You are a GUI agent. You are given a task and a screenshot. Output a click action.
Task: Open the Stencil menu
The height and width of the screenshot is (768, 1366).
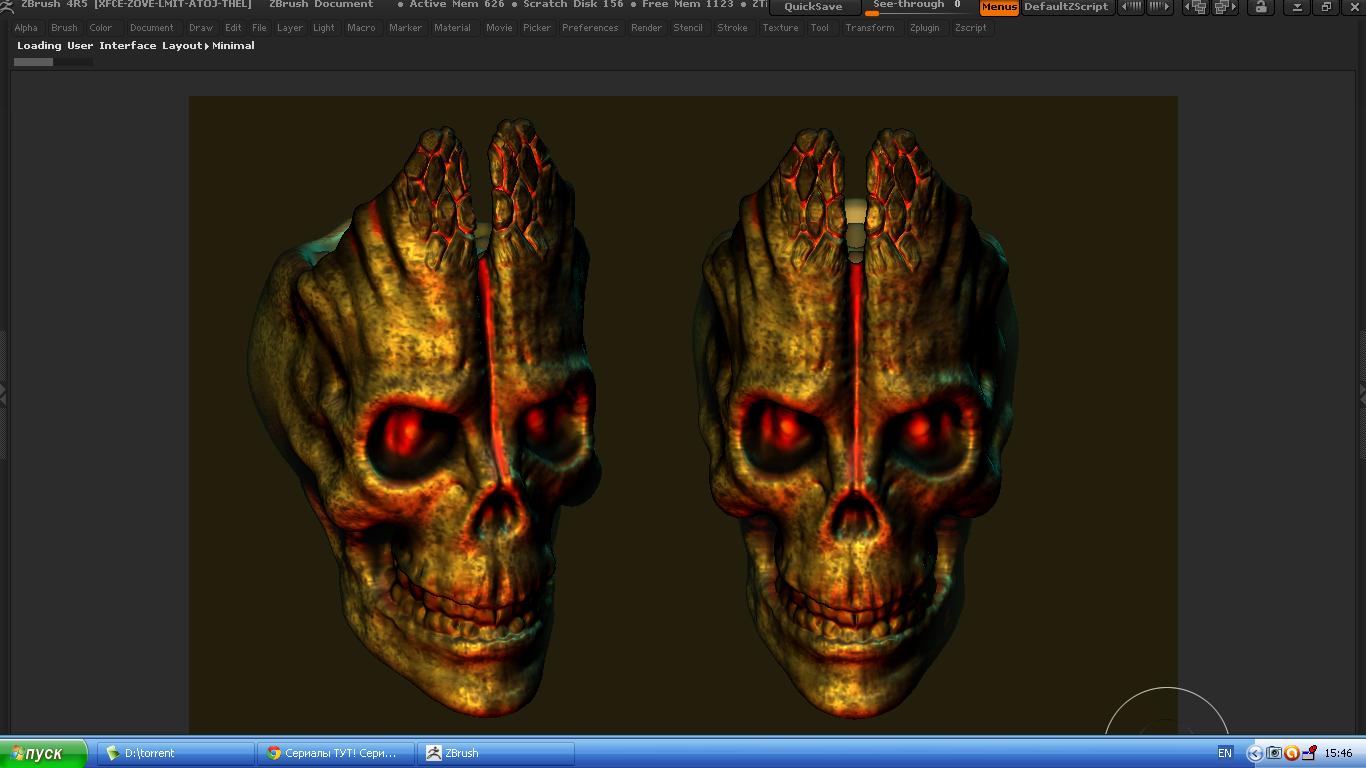pyautogui.click(x=688, y=28)
